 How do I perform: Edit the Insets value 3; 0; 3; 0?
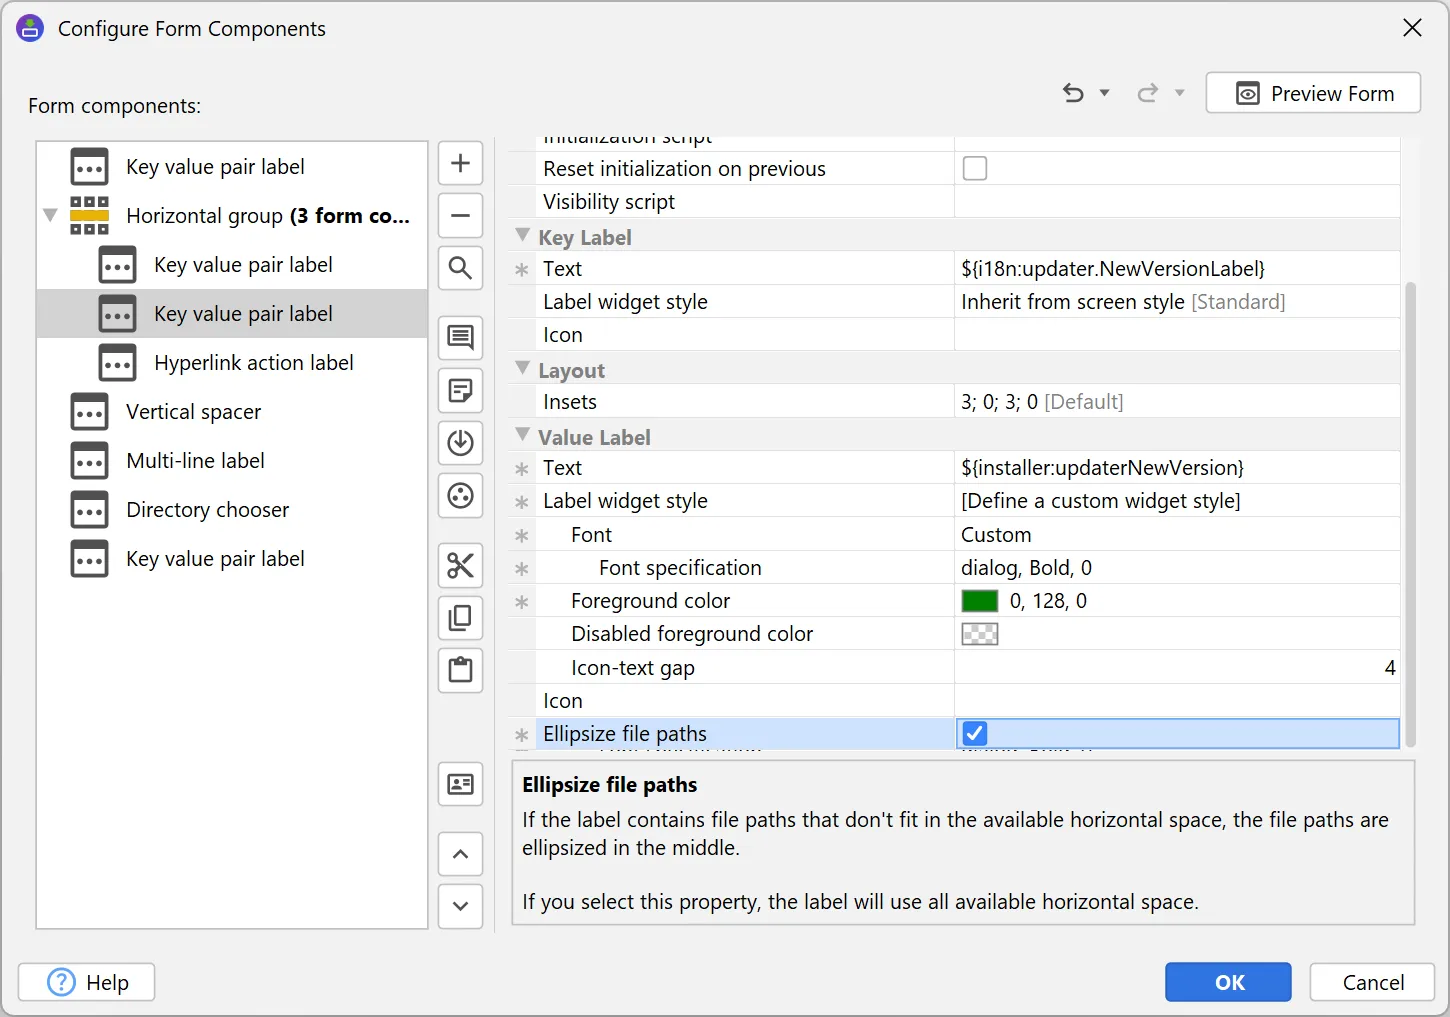click(1177, 402)
